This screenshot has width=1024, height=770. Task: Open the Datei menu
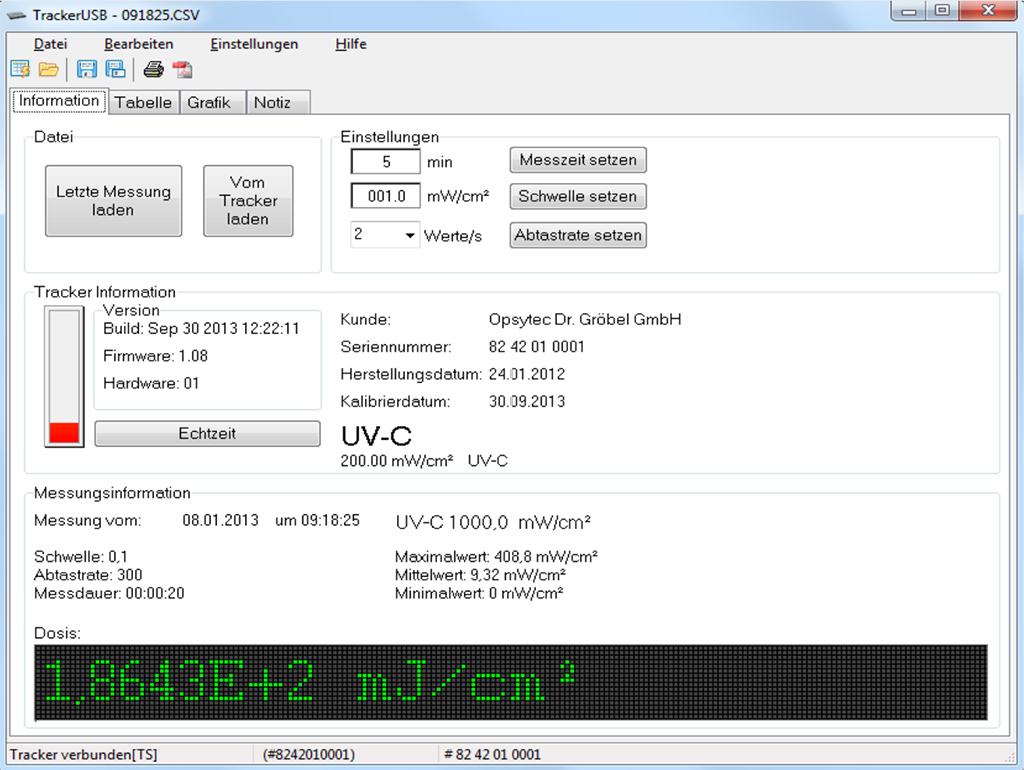pos(50,44)
